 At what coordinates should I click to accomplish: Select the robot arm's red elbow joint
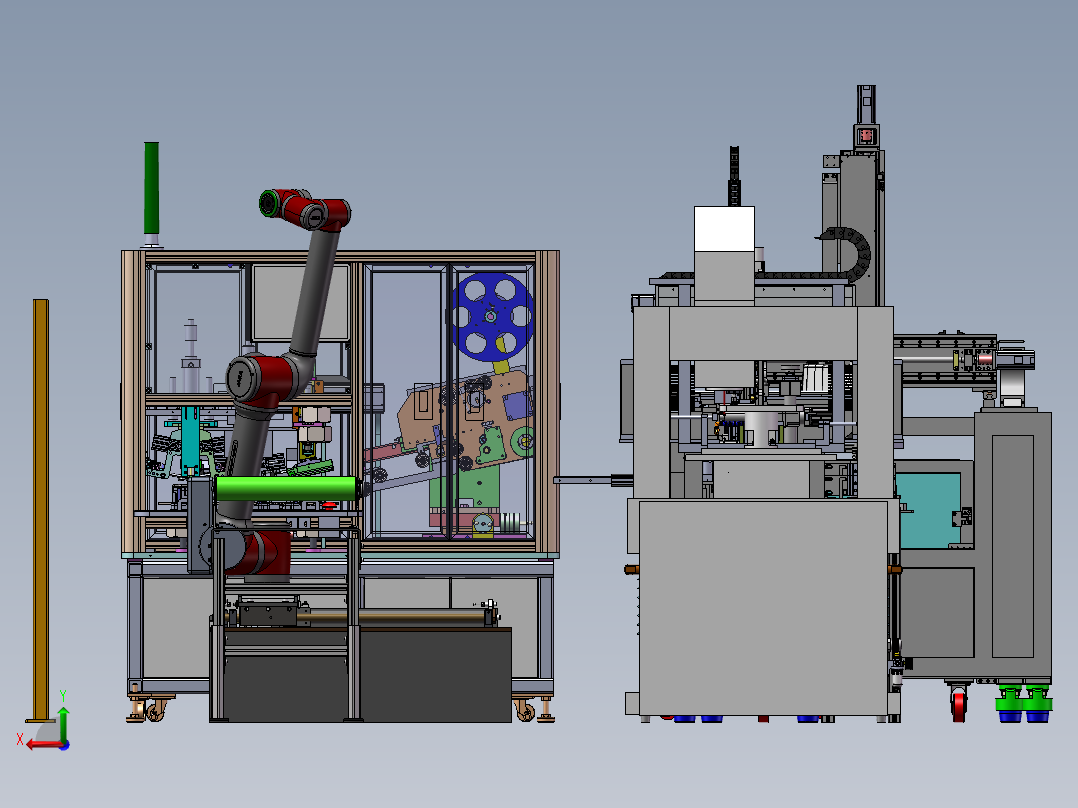tap(263, 380)
